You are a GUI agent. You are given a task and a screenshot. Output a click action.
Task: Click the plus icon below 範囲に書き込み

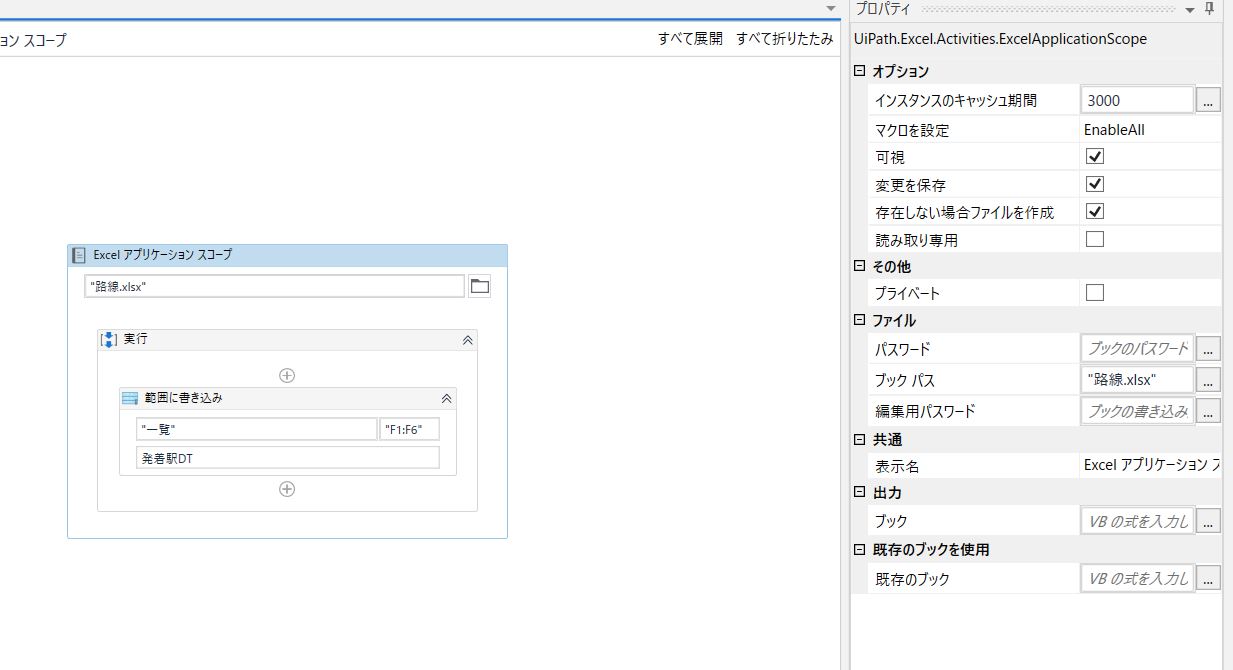point(286,489)
